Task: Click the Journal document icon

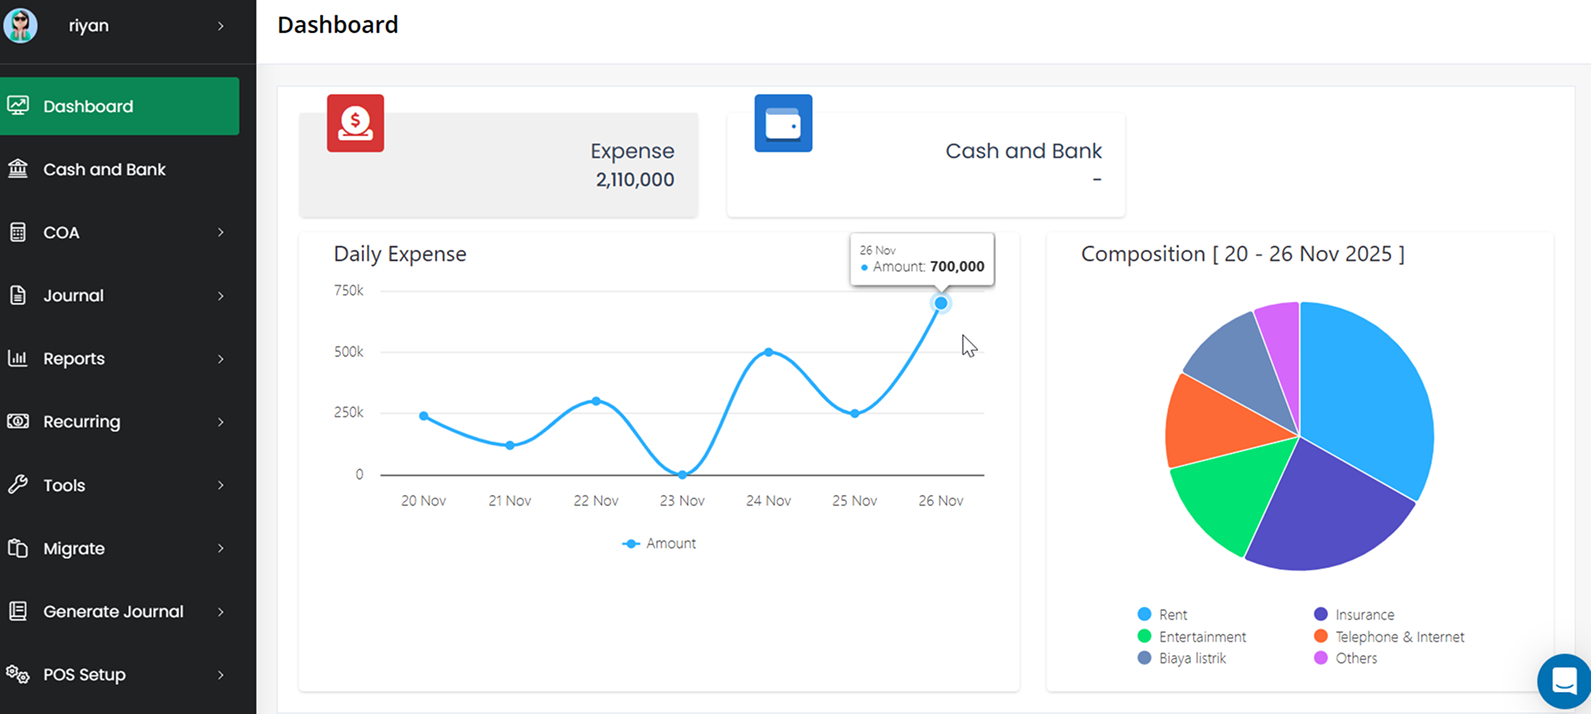Action: point(18,295)
